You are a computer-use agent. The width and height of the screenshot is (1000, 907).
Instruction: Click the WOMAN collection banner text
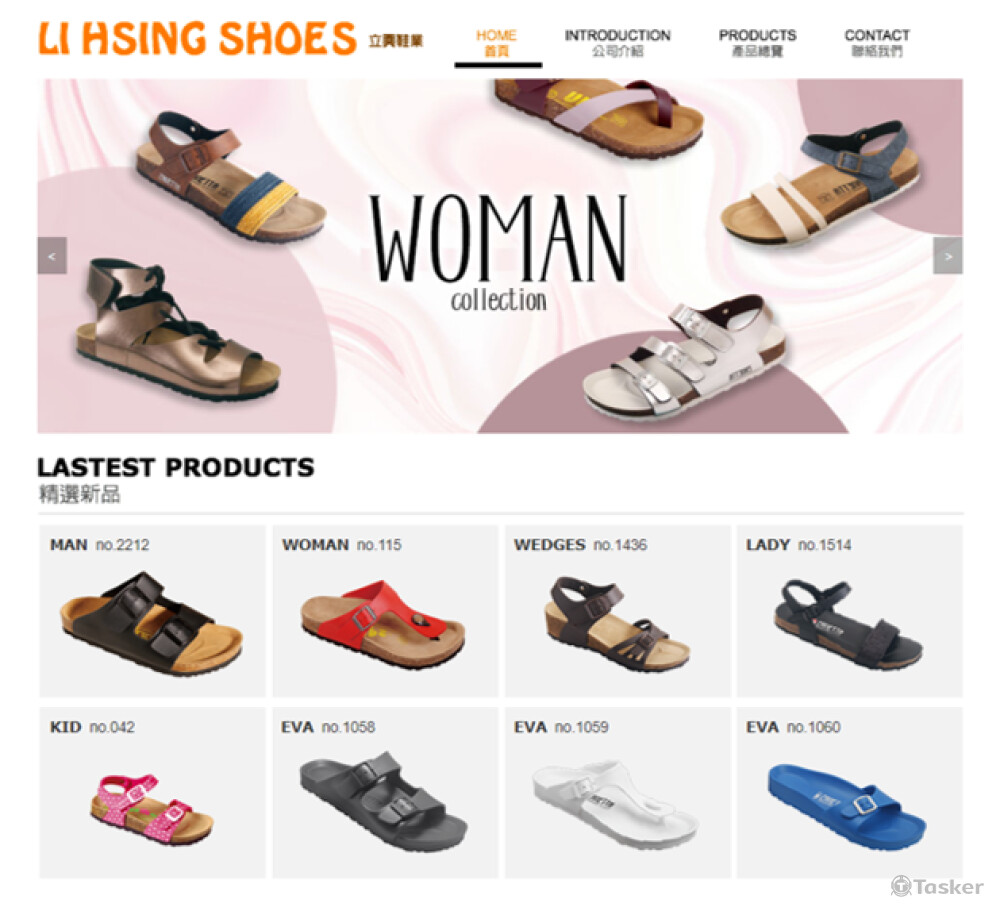tap(499, 253)
